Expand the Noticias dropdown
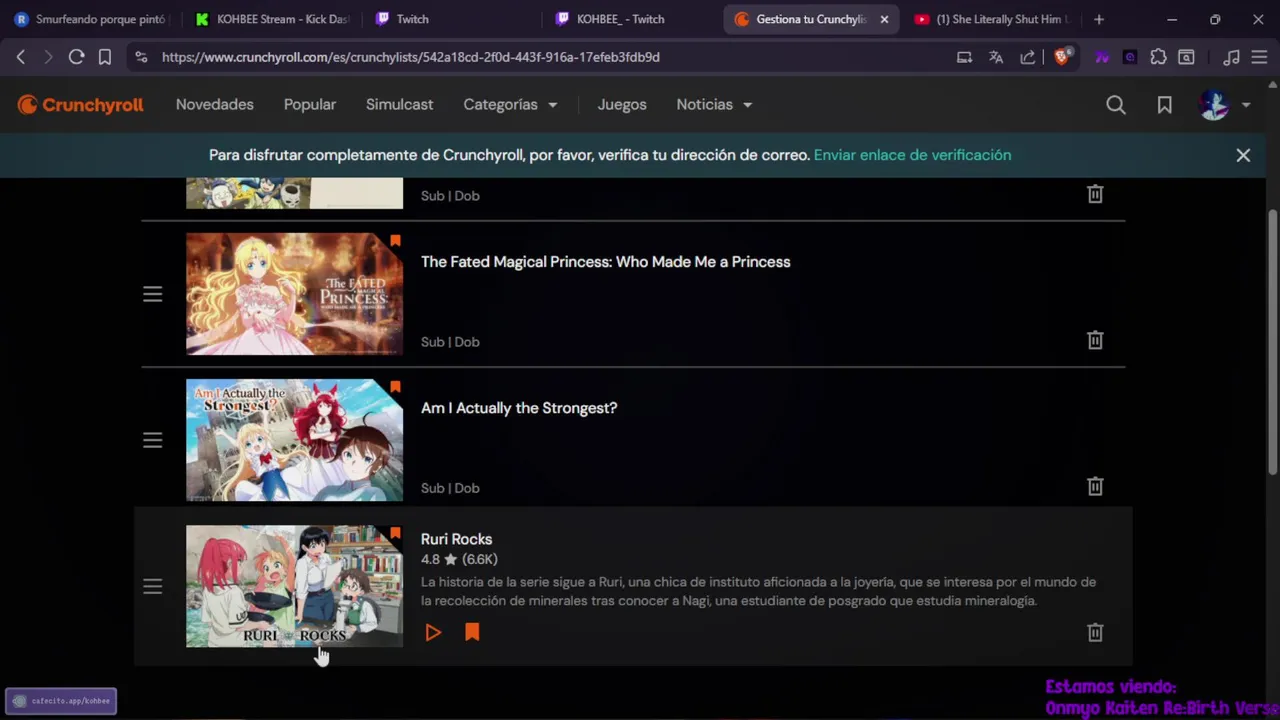 click(x=714, y=105)
